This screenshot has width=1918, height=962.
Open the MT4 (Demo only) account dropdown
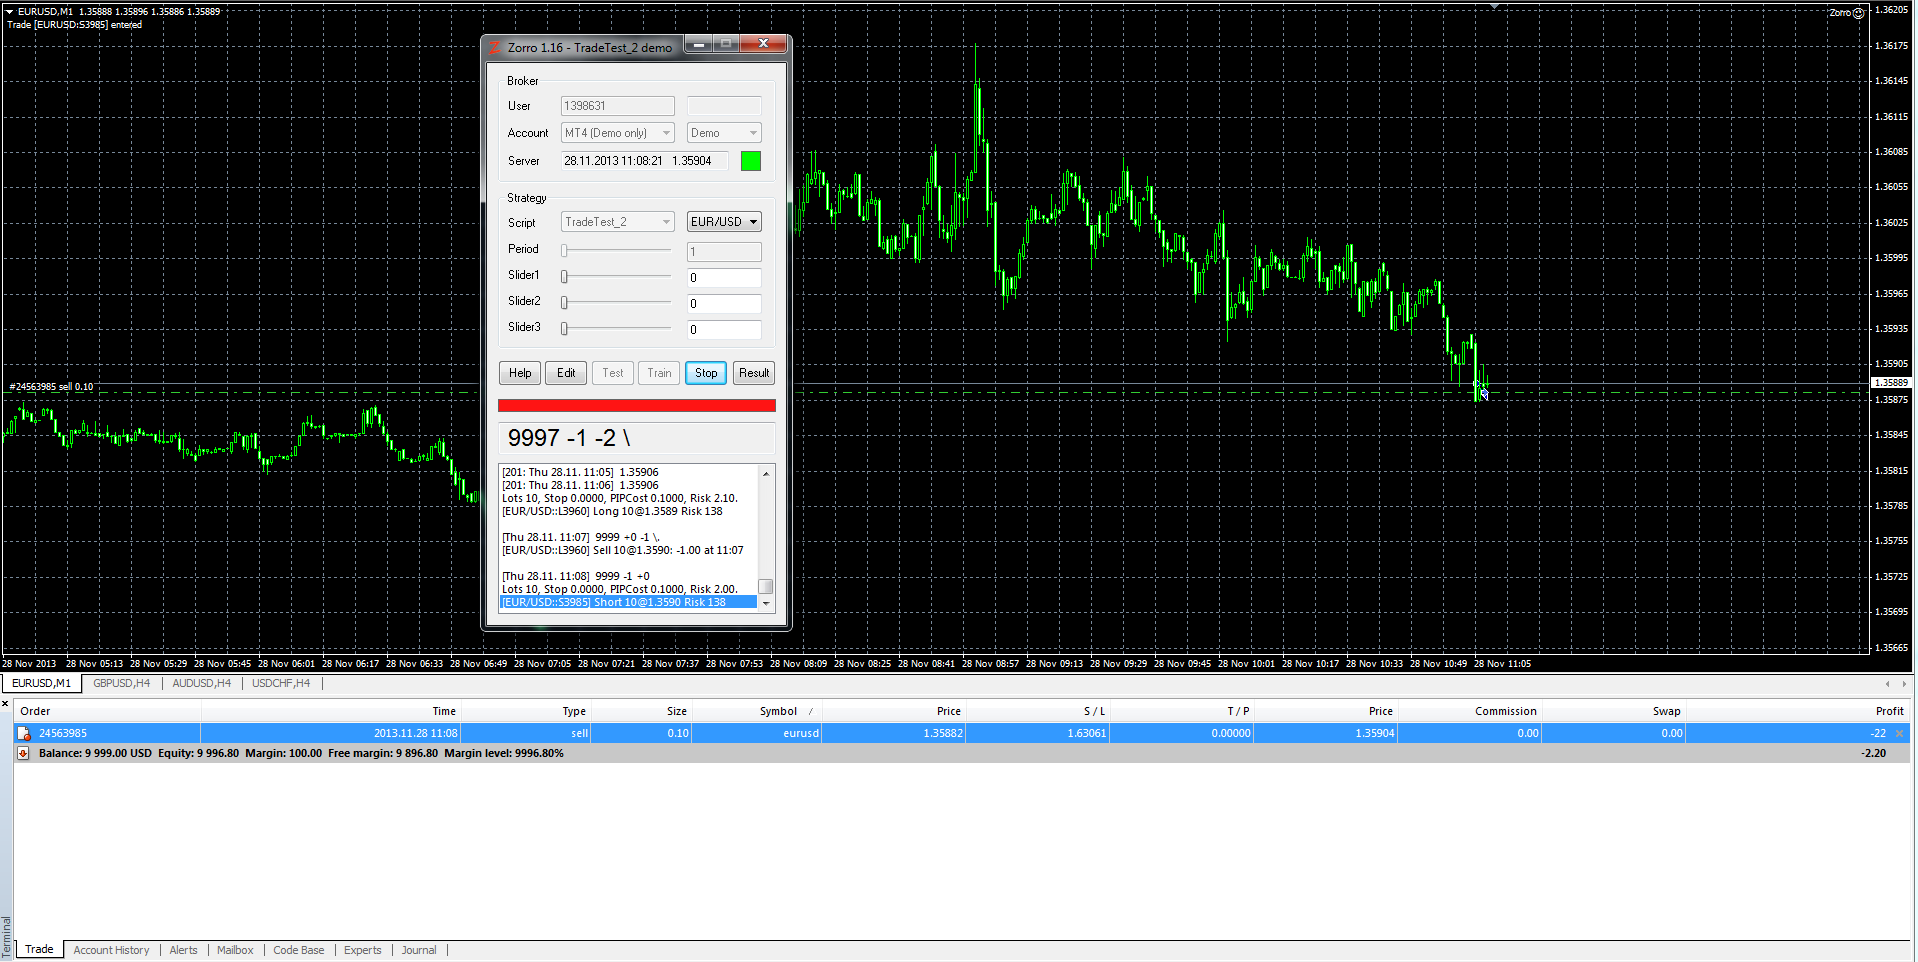click(617, 133)
